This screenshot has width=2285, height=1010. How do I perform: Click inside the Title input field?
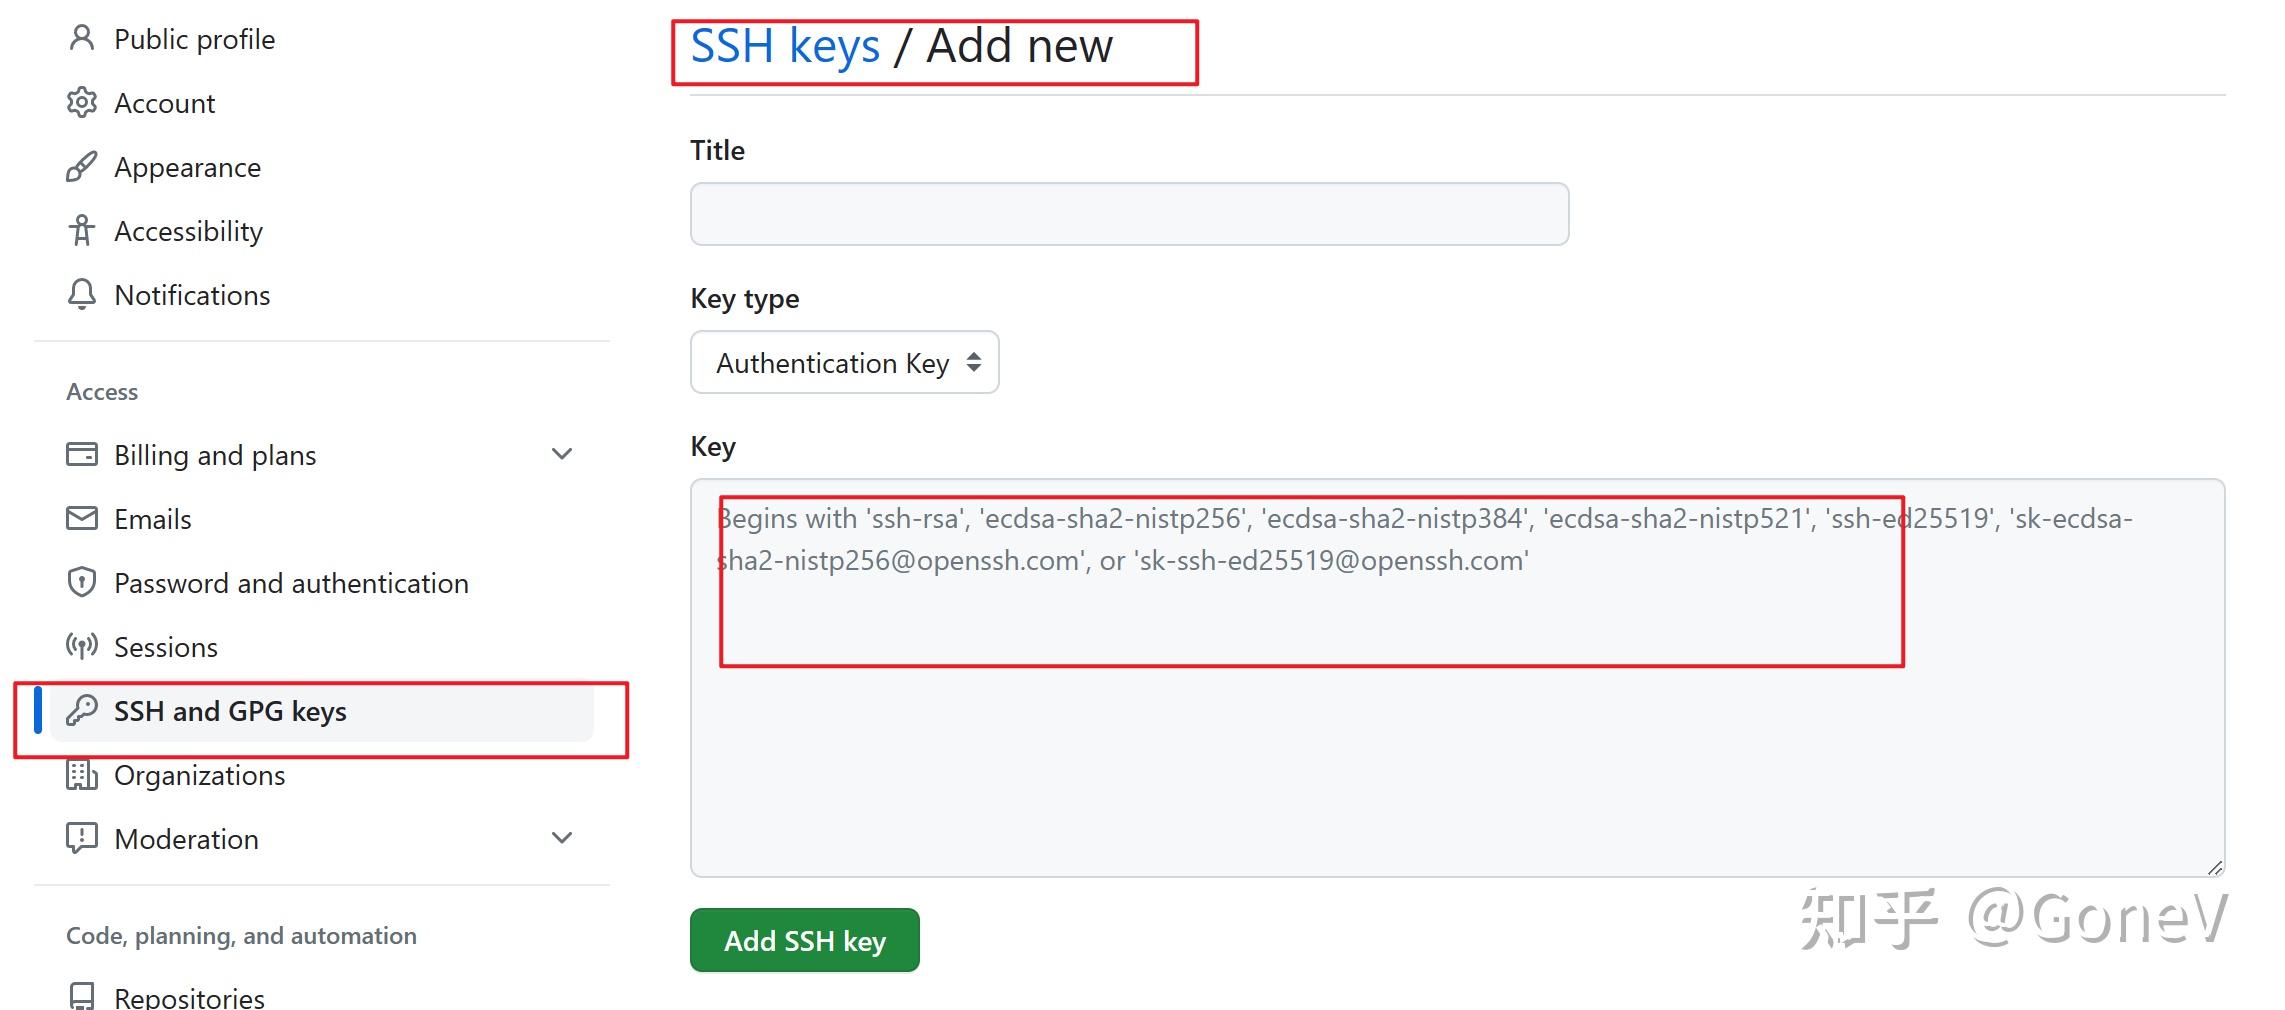pyautogui.click(x=1129, y=213)
